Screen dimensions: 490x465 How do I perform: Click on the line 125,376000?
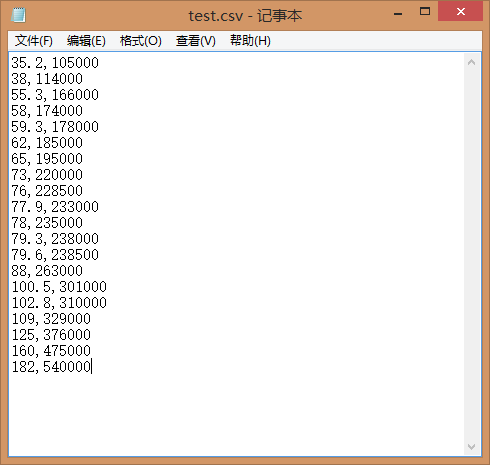(x=51, y=335)
